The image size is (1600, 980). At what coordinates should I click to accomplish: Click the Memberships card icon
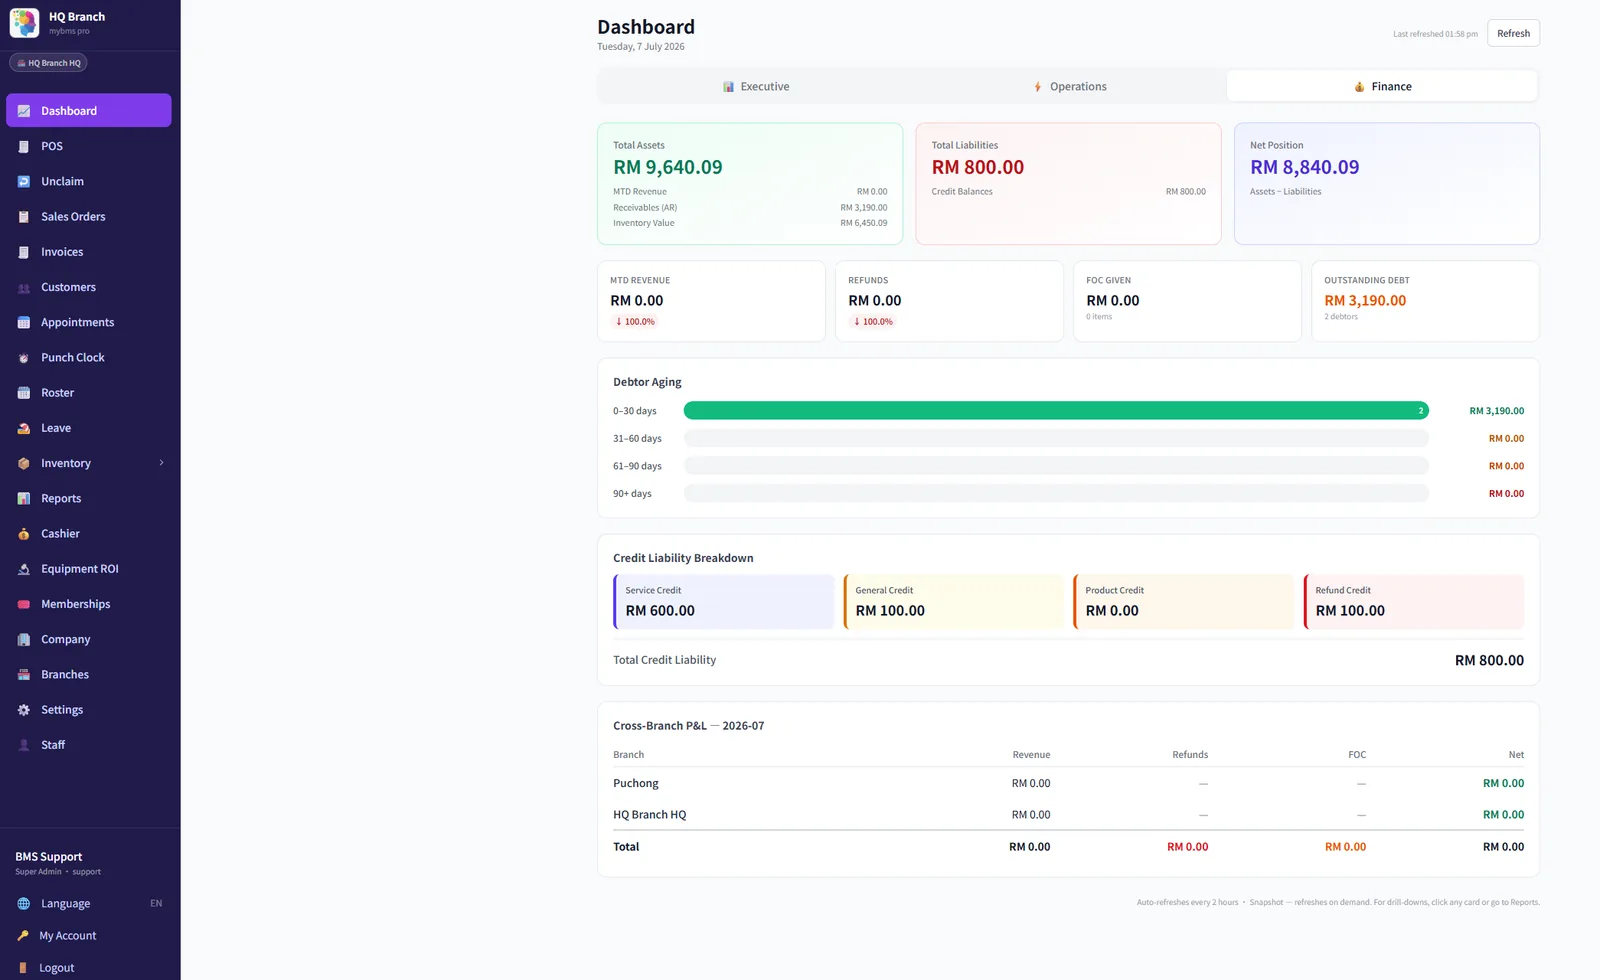[x=24, y=604]
